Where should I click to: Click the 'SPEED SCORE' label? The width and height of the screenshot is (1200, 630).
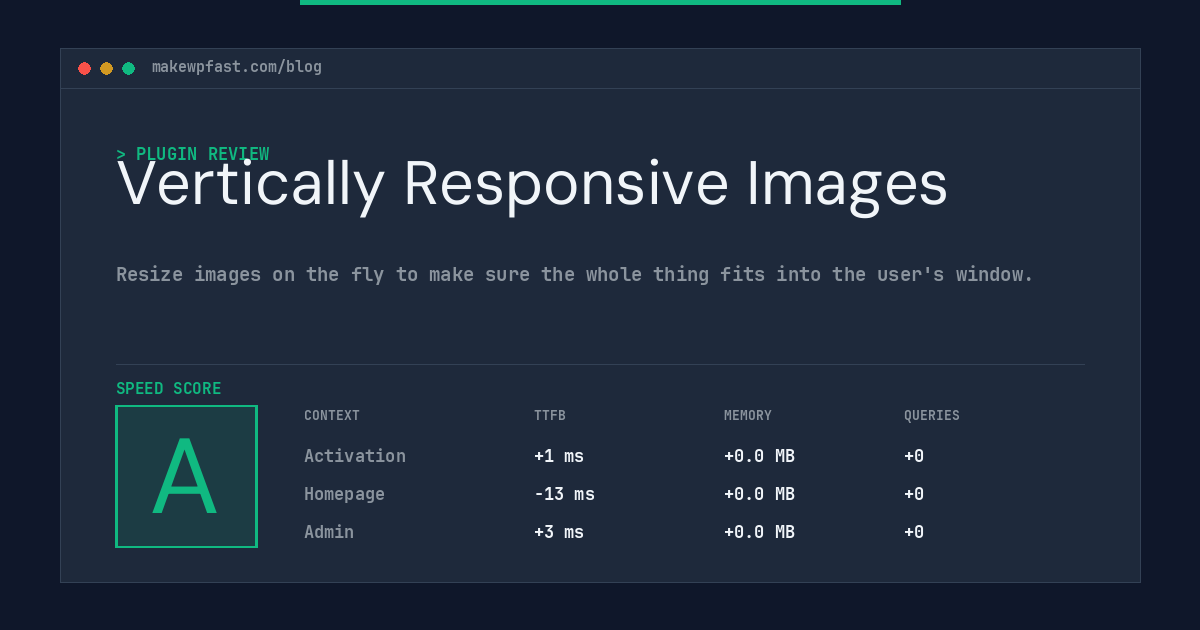[169, 388]
